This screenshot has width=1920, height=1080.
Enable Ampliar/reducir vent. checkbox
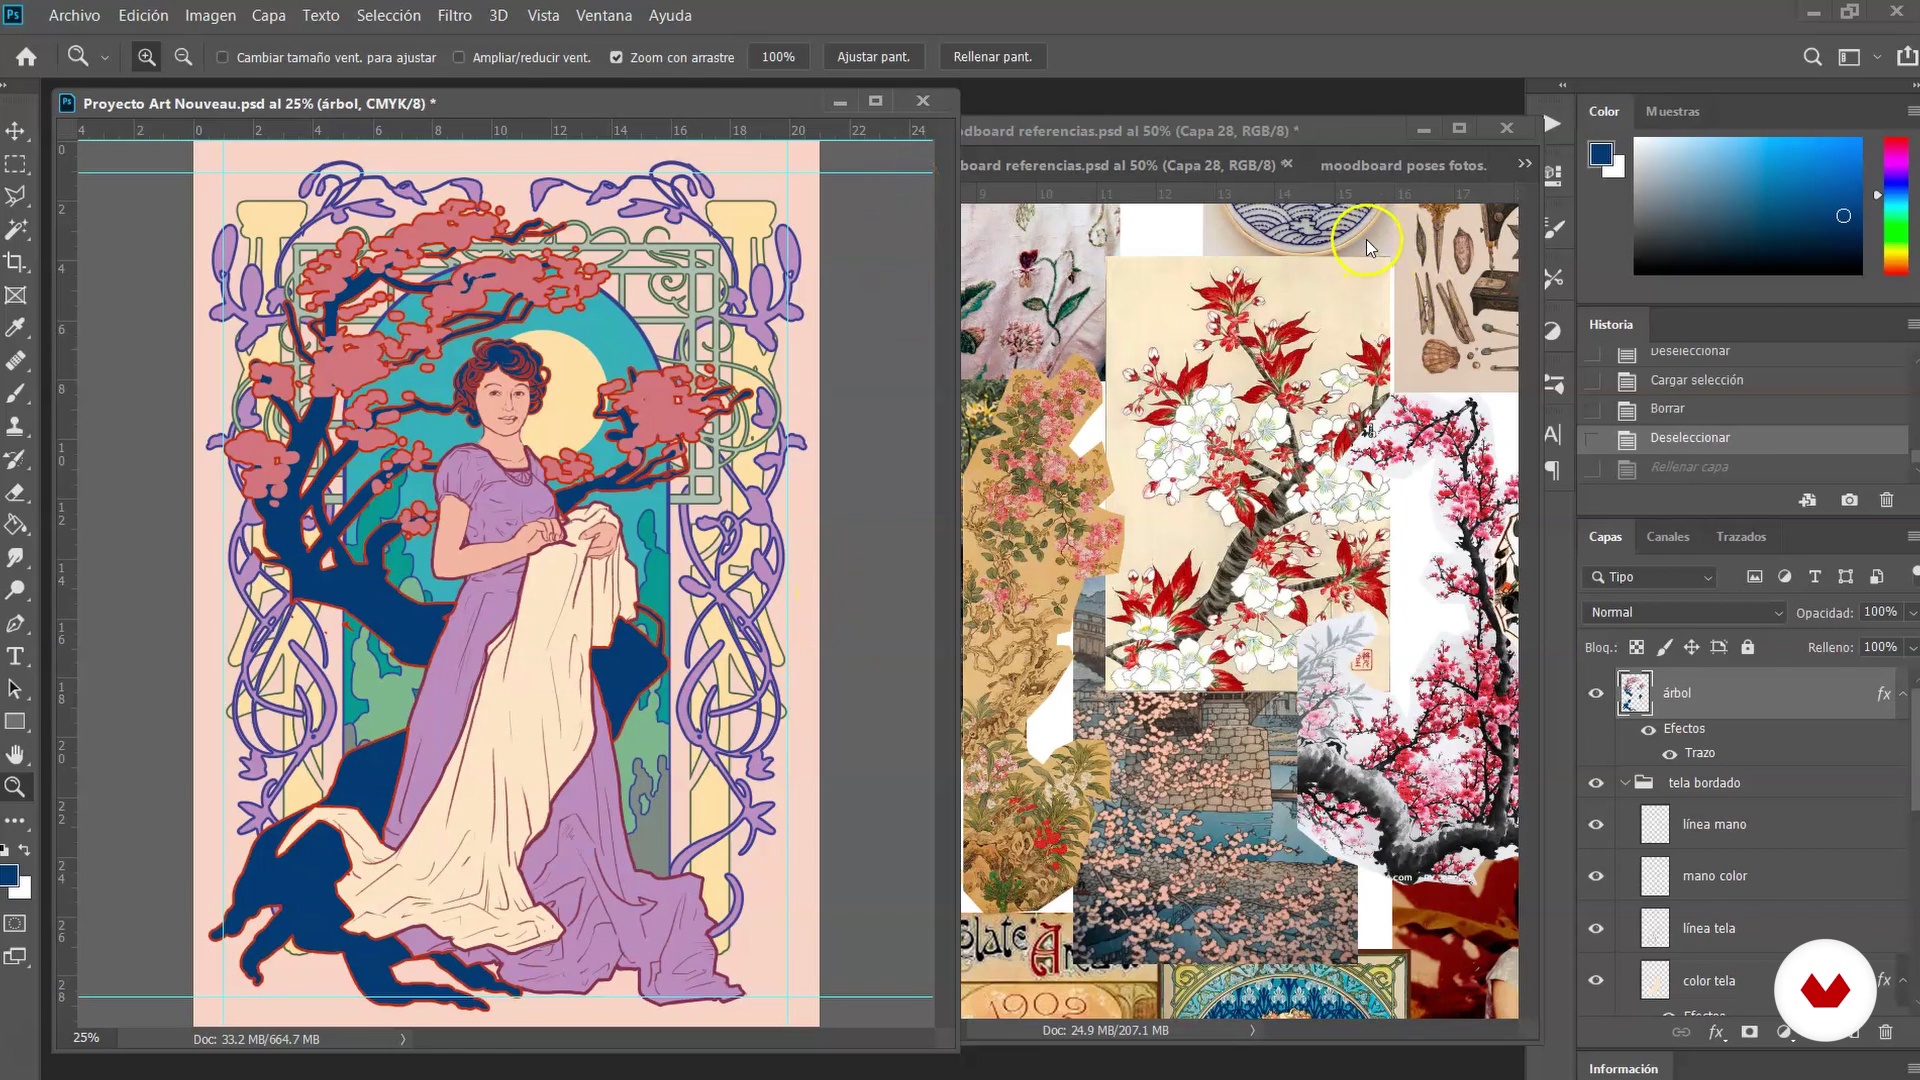click(x=459, y=58)
